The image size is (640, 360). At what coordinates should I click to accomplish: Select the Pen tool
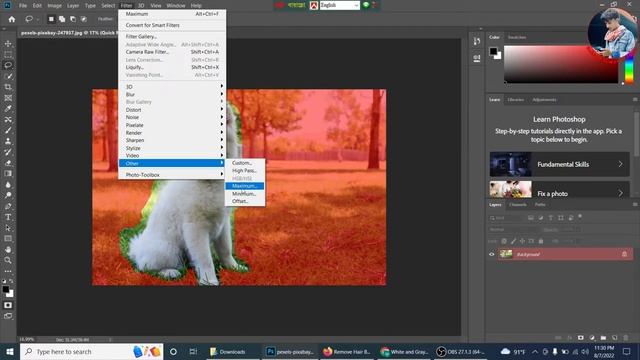tap(8, 206)
